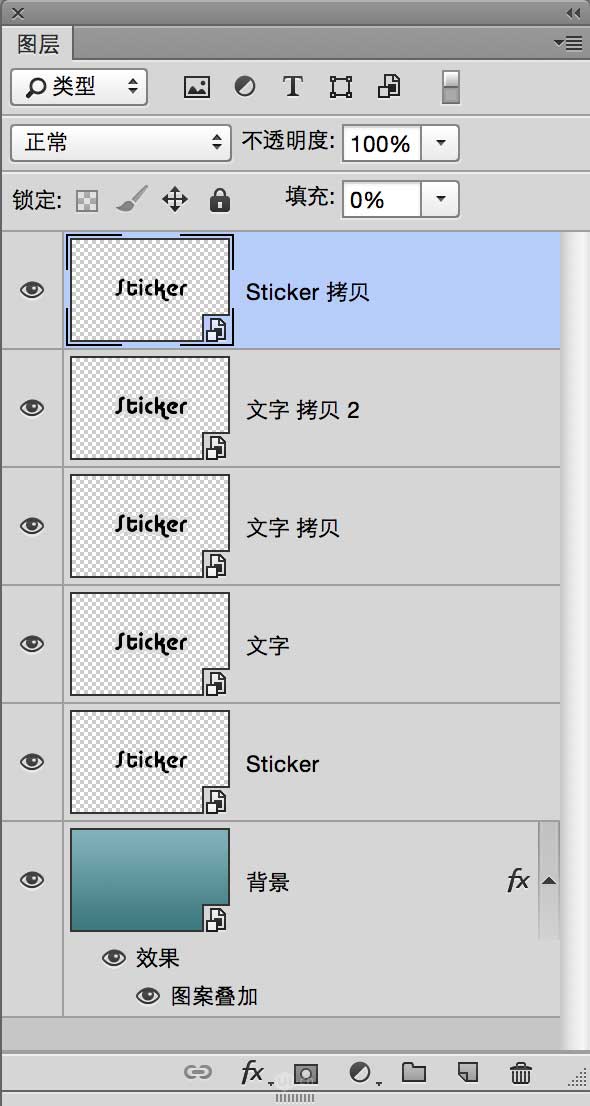Collapse the 背景 layer effects arrow

[x=548, y=881]
